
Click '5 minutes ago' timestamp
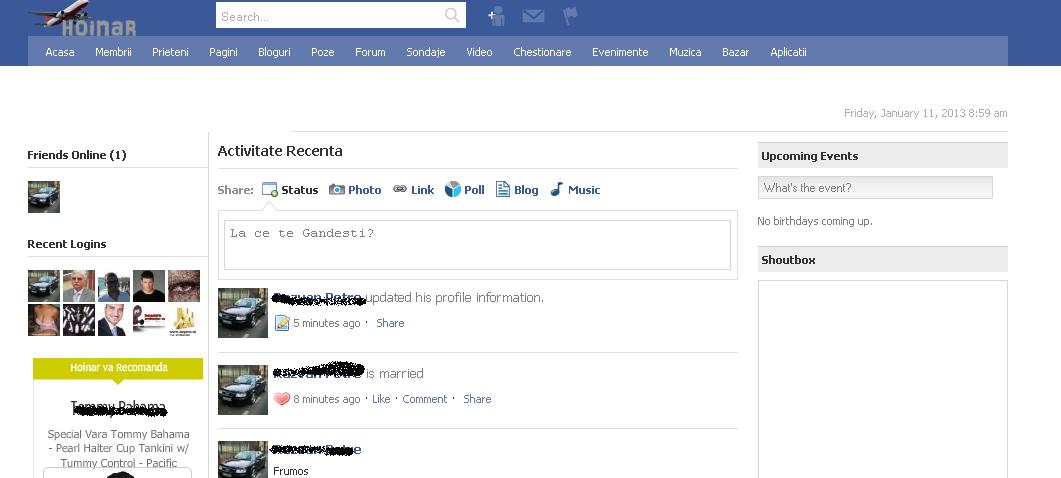click(327, 323)
